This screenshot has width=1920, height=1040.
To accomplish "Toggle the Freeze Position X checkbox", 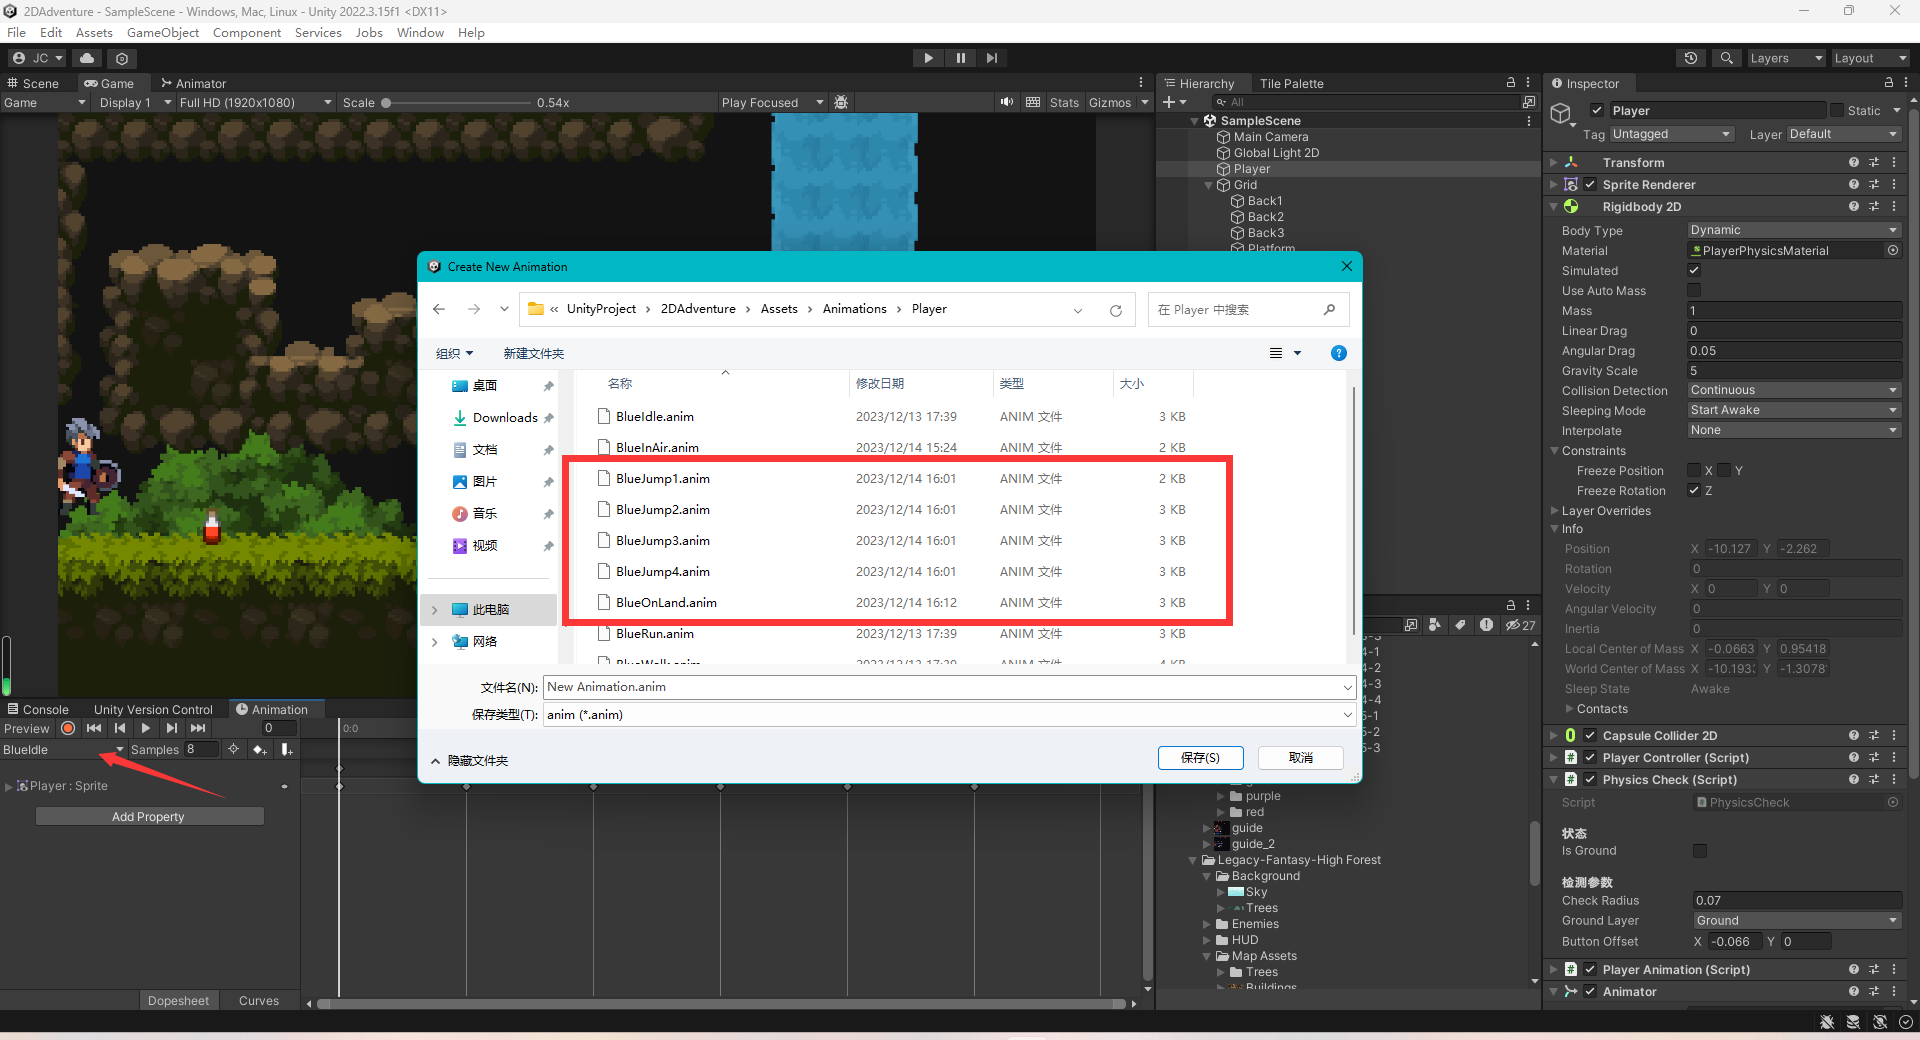I will [x=1694, y=470].
